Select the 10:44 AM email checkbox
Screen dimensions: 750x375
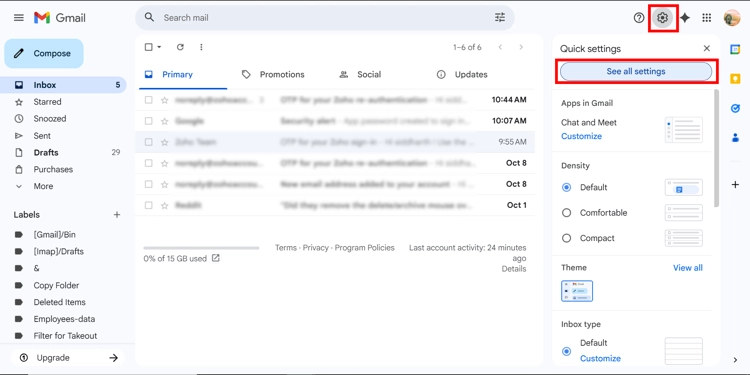(149, 100)
